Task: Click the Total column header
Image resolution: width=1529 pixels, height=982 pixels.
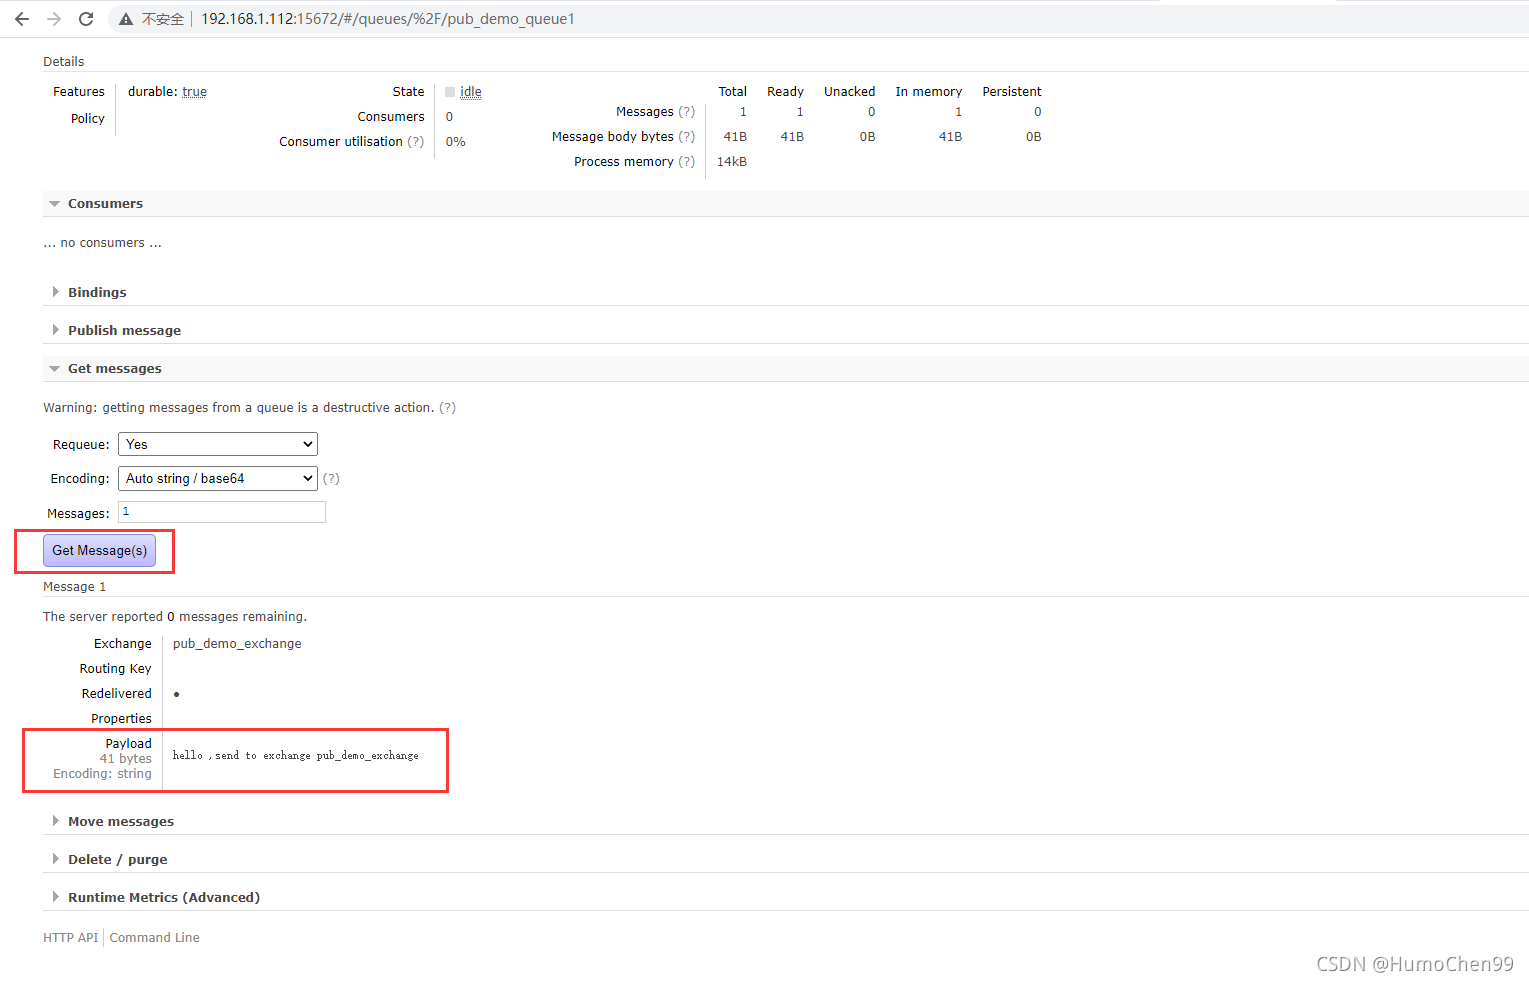Action: tap(733, 92)
